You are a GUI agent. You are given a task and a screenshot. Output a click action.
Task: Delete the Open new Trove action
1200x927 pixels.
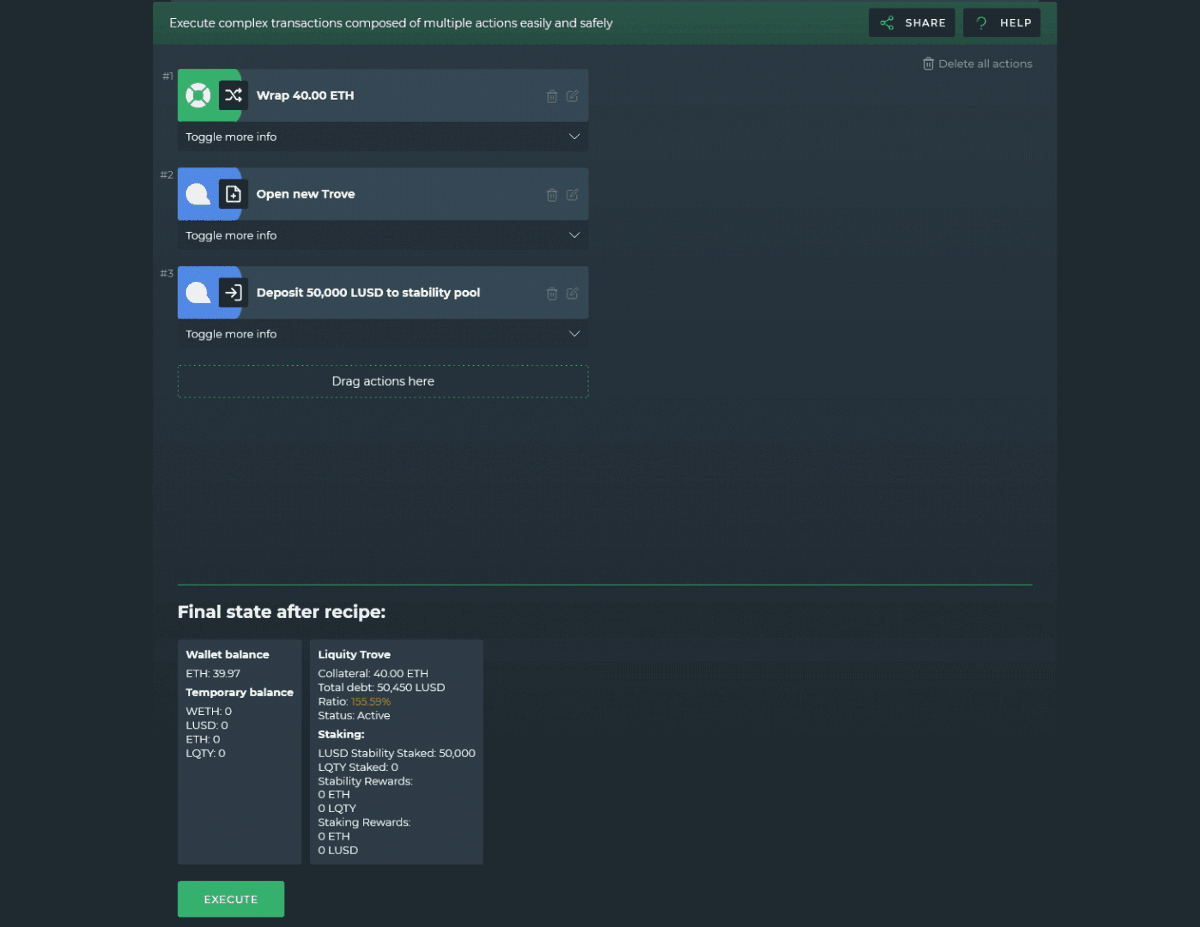(x=552, y=195)
